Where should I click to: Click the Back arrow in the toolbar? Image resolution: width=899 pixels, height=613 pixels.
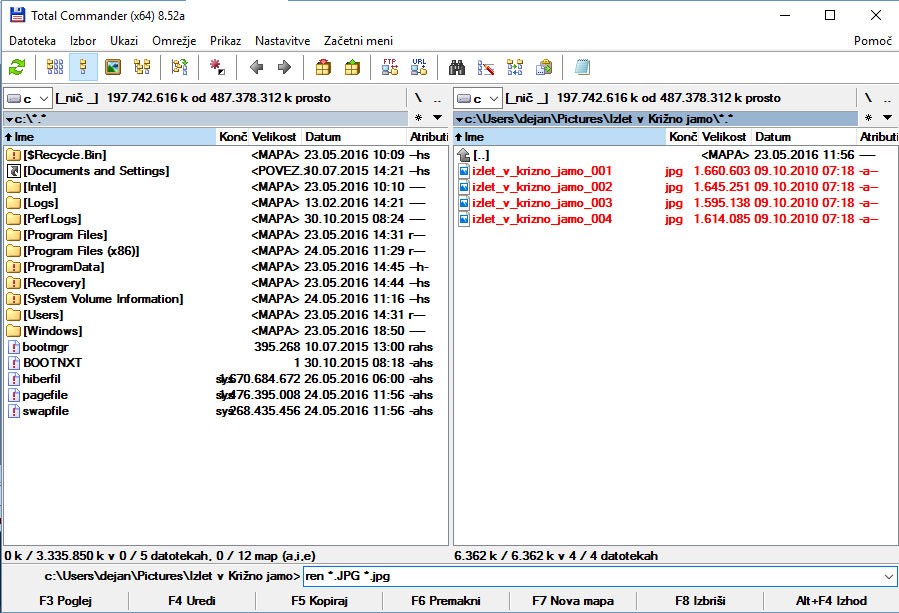click(x=256, y=67)
